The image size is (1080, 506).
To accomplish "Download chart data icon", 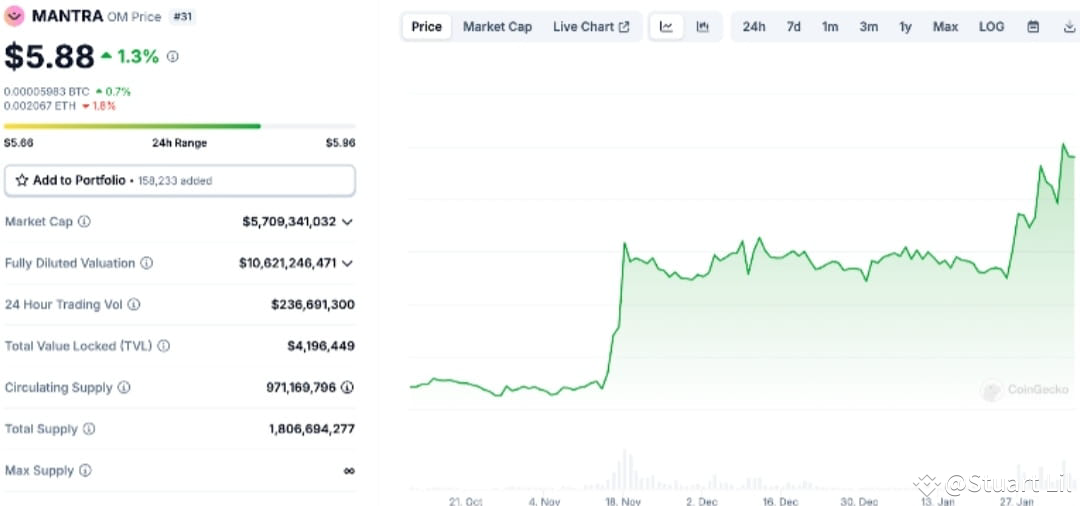I will [1069, 27].
